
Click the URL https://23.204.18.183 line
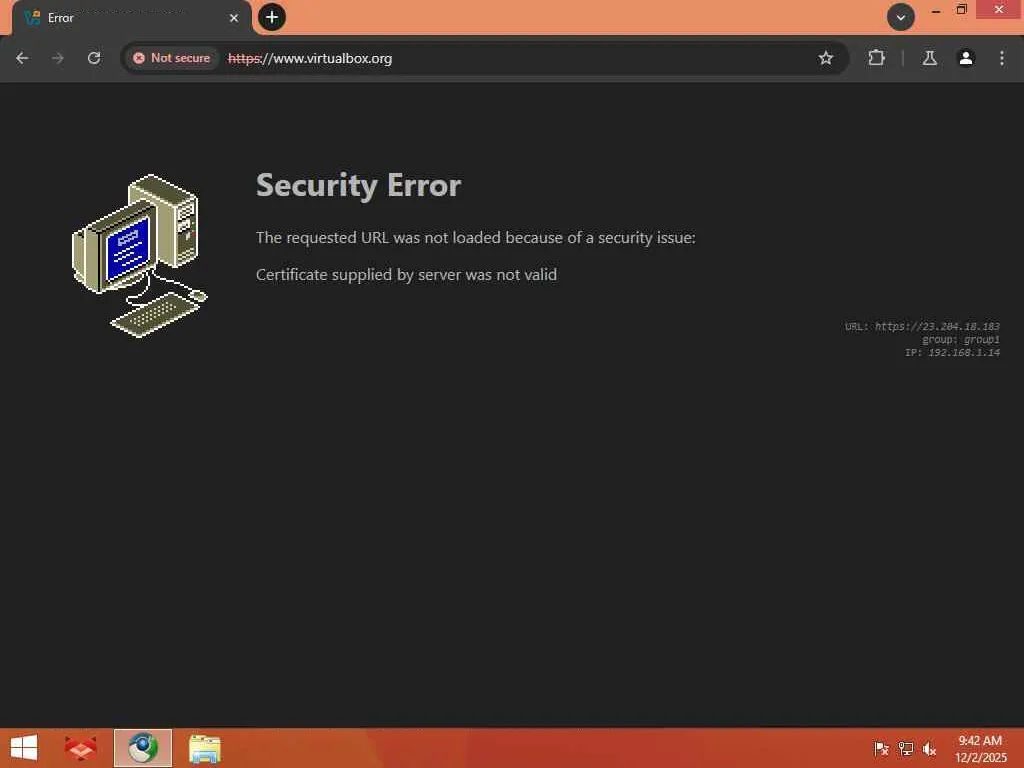click(922, 326)
